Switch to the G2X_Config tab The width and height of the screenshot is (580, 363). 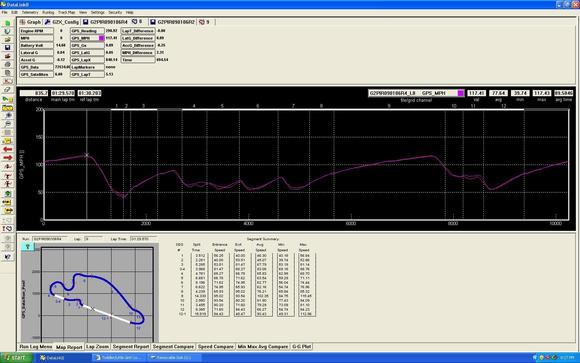coord(62,22)
